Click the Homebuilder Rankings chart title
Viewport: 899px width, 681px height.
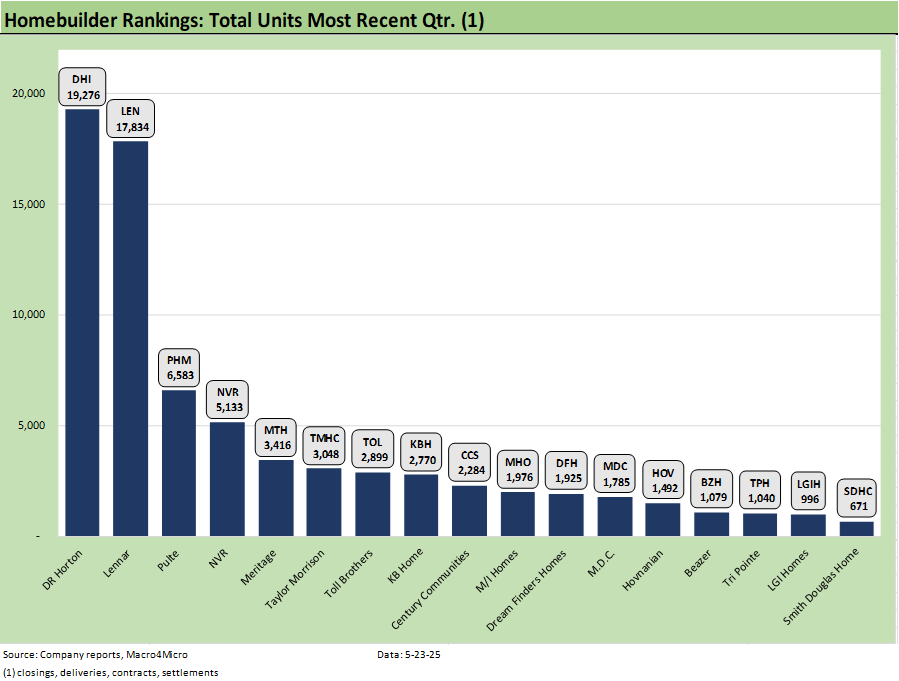point(244,20)
